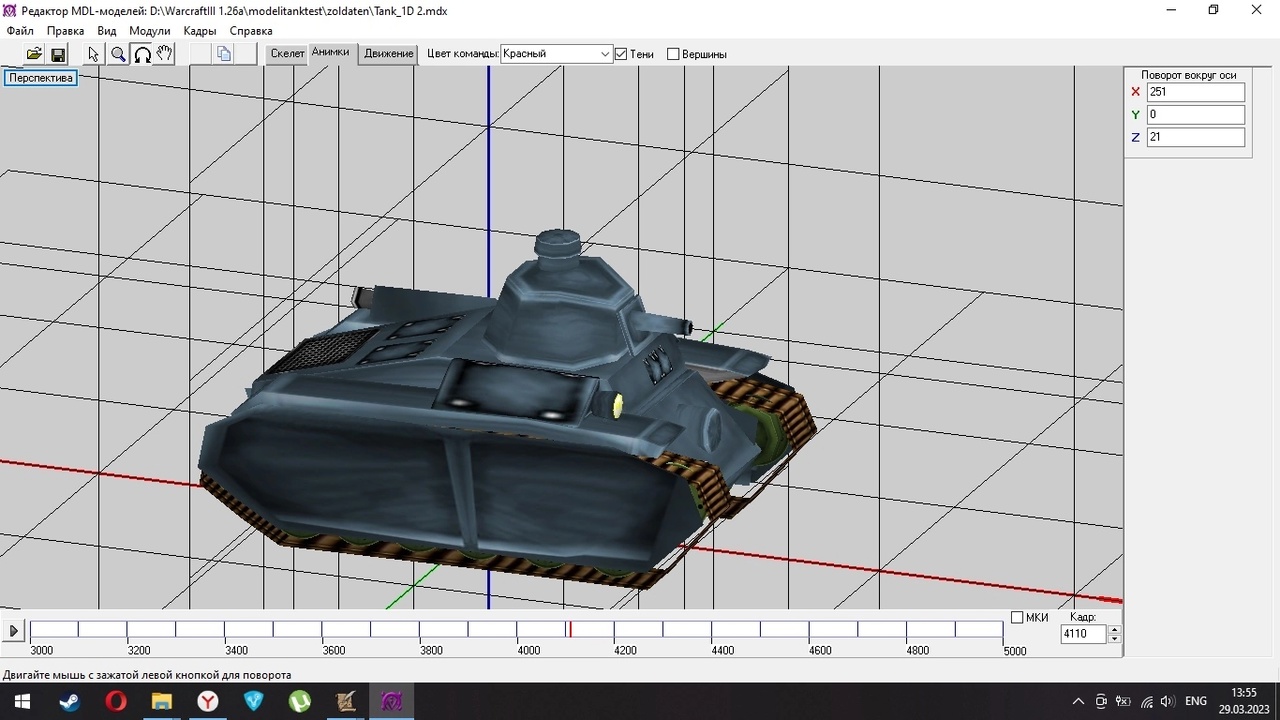Click the copy toolbar icon

tap(225, 54)
